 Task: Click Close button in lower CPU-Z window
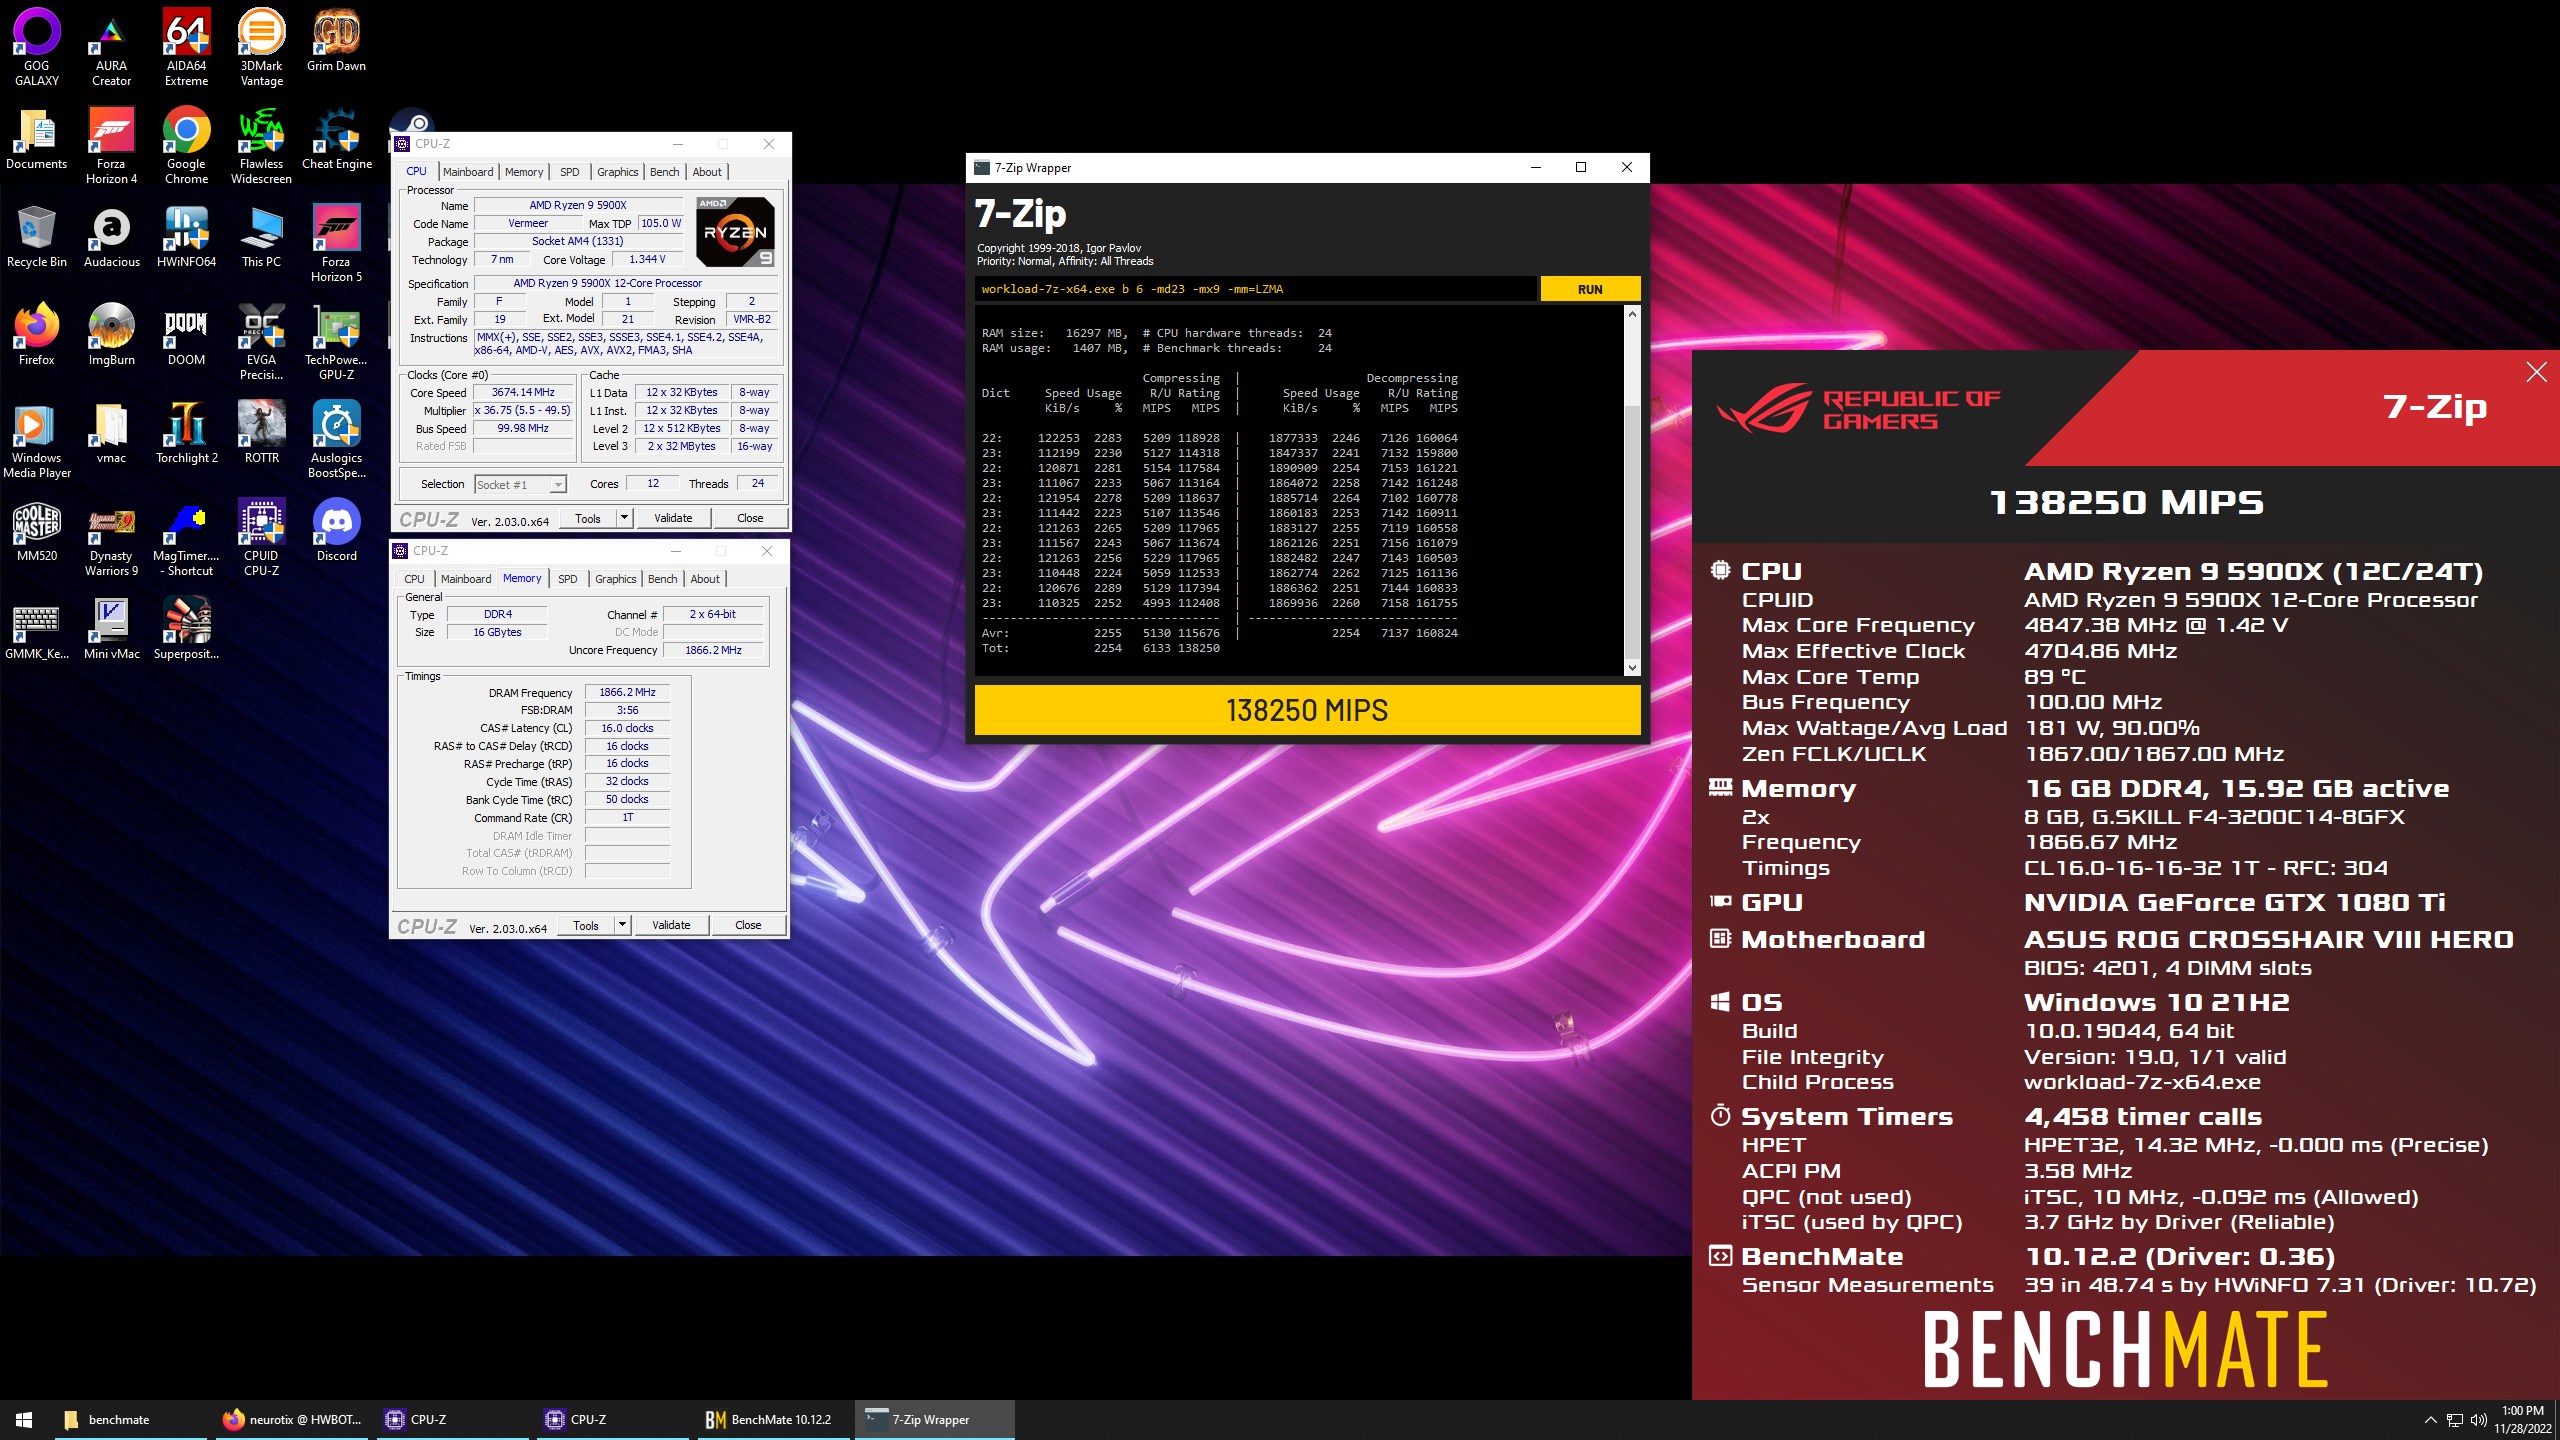click(x=748, y=925)
